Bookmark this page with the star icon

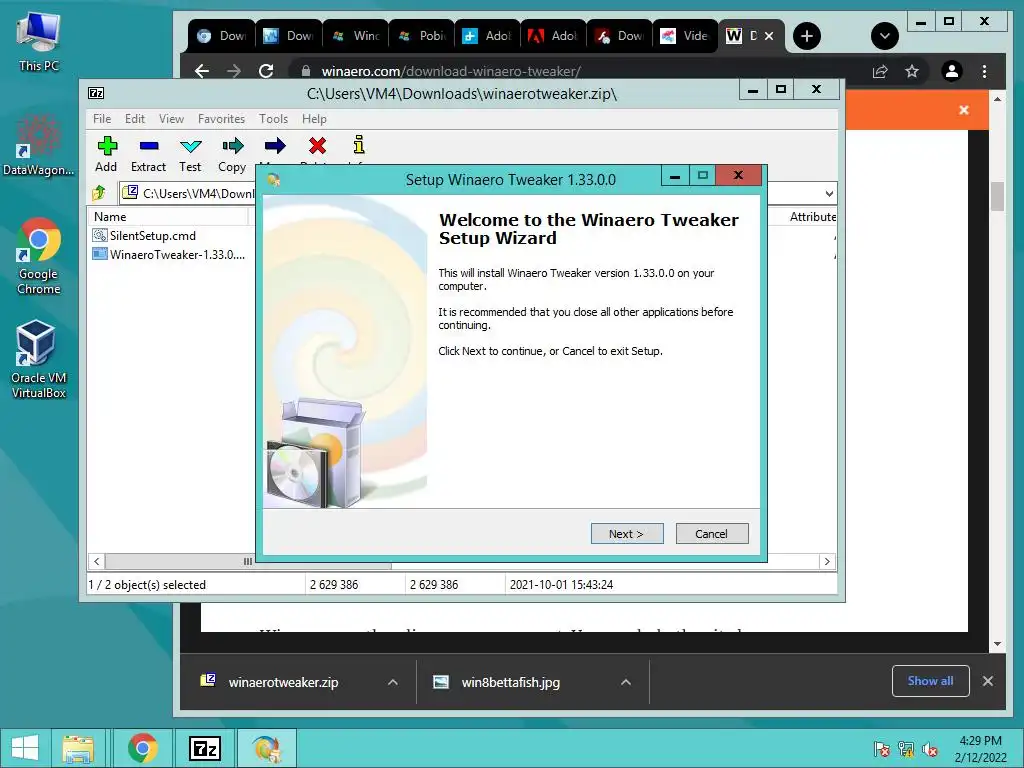[x=912, y=71]
